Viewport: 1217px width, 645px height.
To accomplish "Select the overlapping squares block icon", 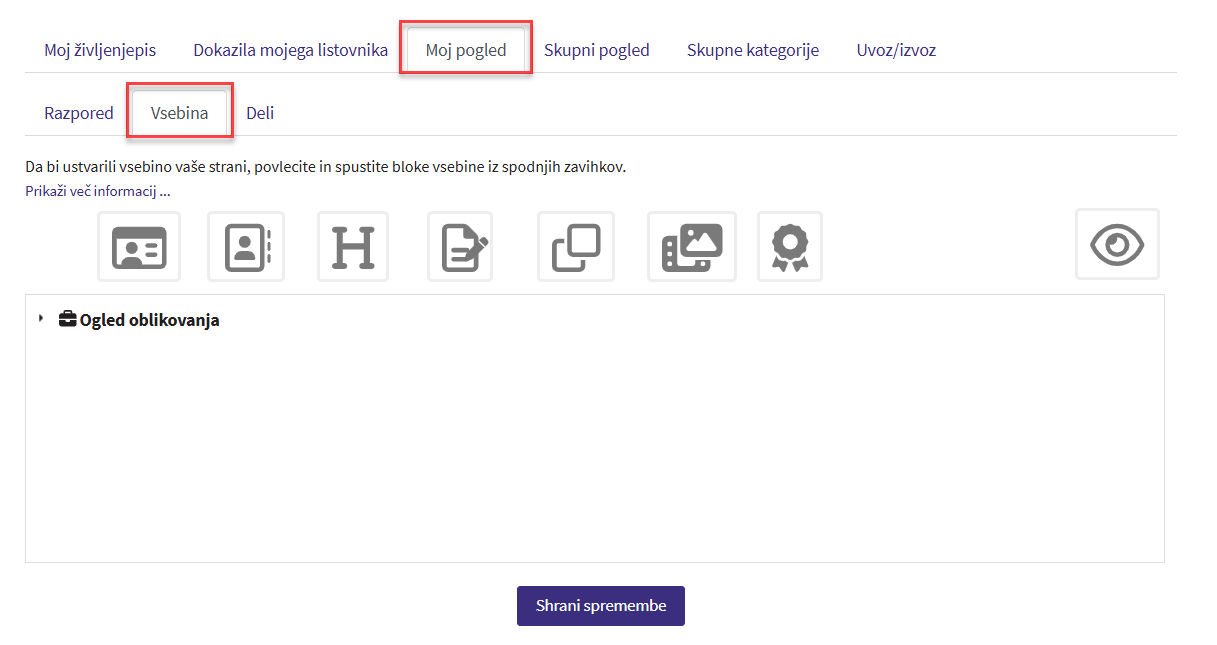I will 576,247.
